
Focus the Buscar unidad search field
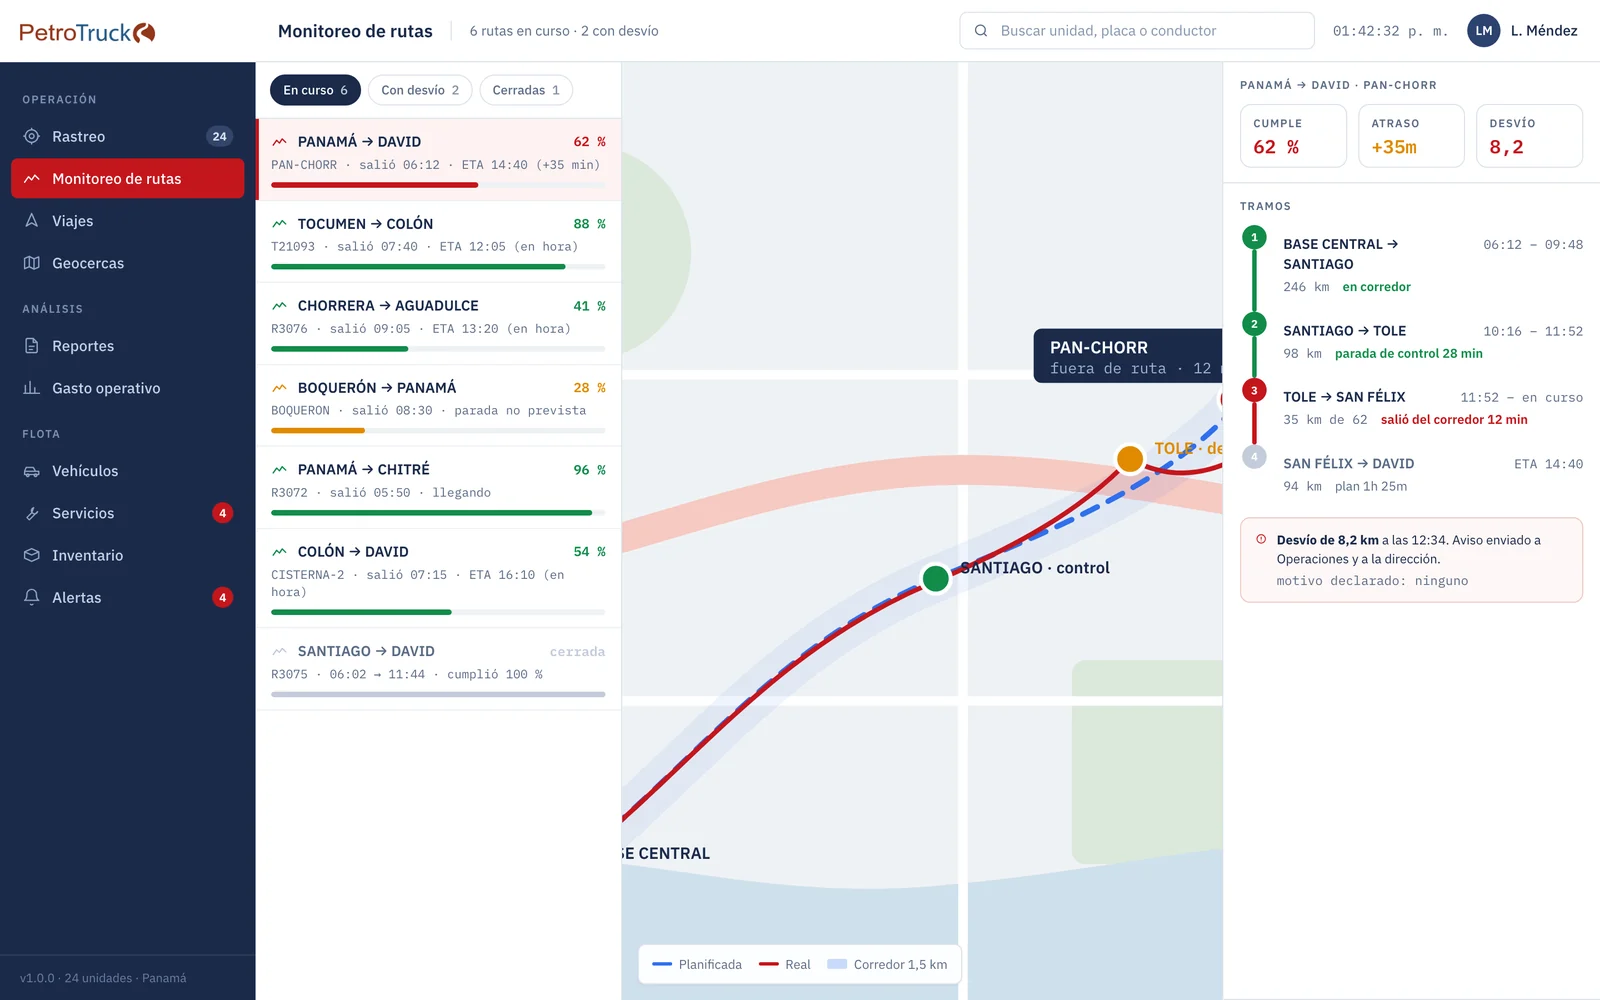click(x=1137, y=31)
